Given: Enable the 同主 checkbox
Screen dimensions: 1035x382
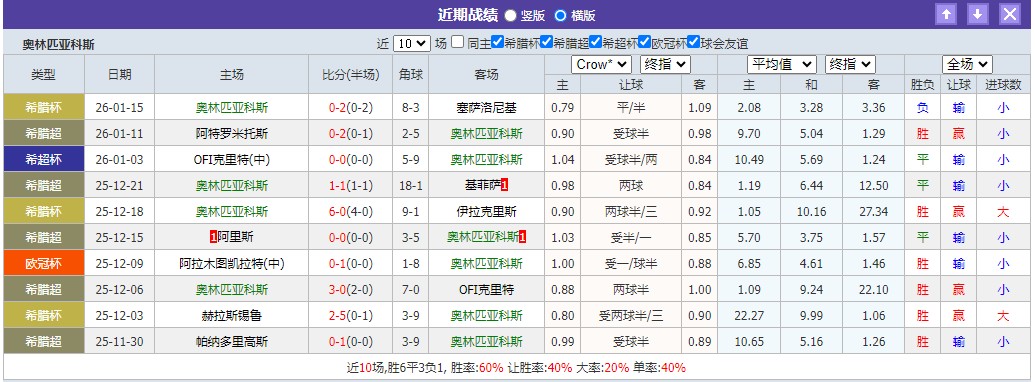Looking at the screenshot, I should 457,43.
